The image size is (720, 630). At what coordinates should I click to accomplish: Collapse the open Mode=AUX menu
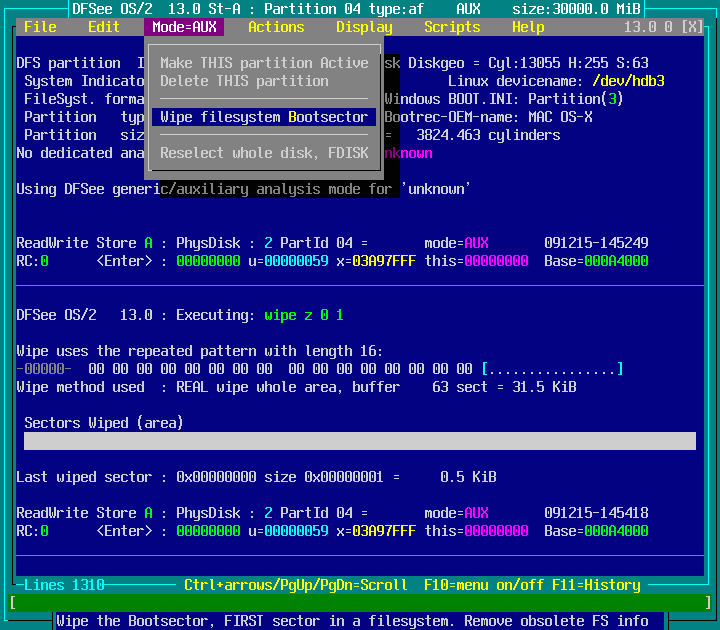[184, 27]
